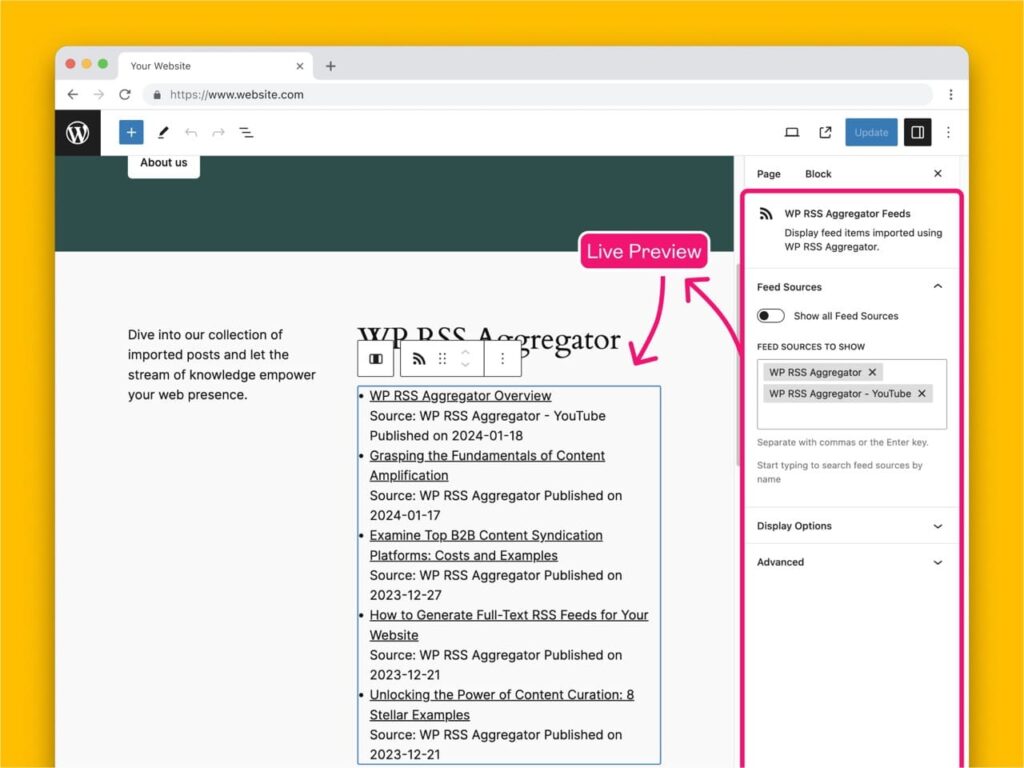This screenshot has height=768, width=1024.
Task: Click the undo arrow icon
Action: (x=191, y=132)
